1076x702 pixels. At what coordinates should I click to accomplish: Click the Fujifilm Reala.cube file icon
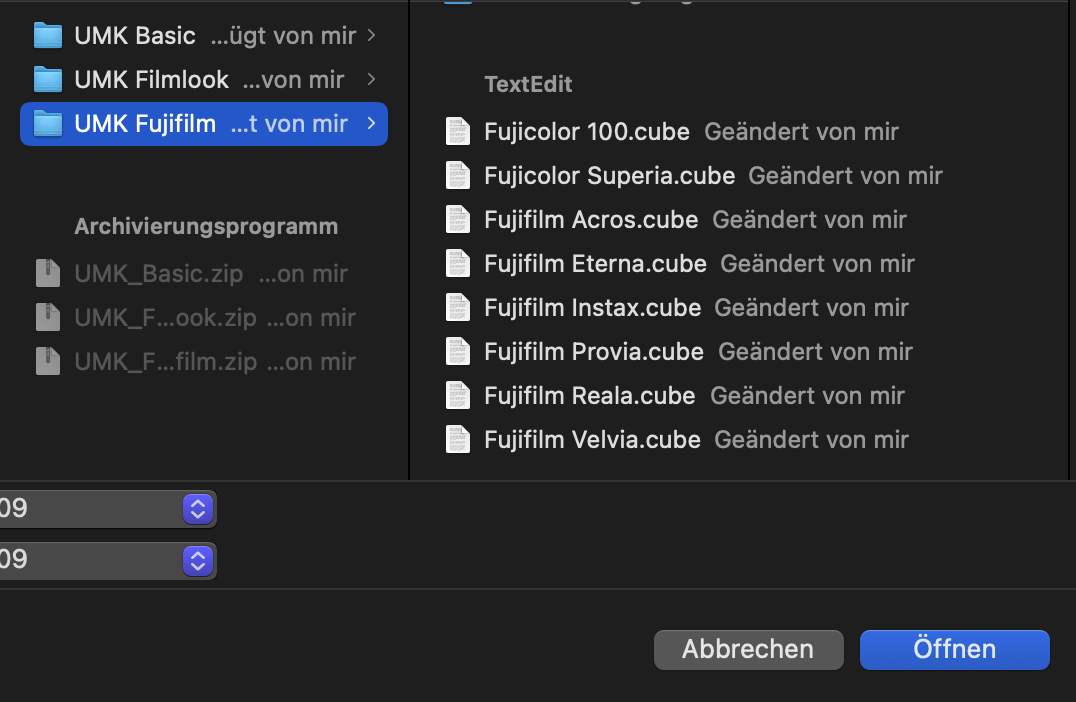click(x=458, y=395)
